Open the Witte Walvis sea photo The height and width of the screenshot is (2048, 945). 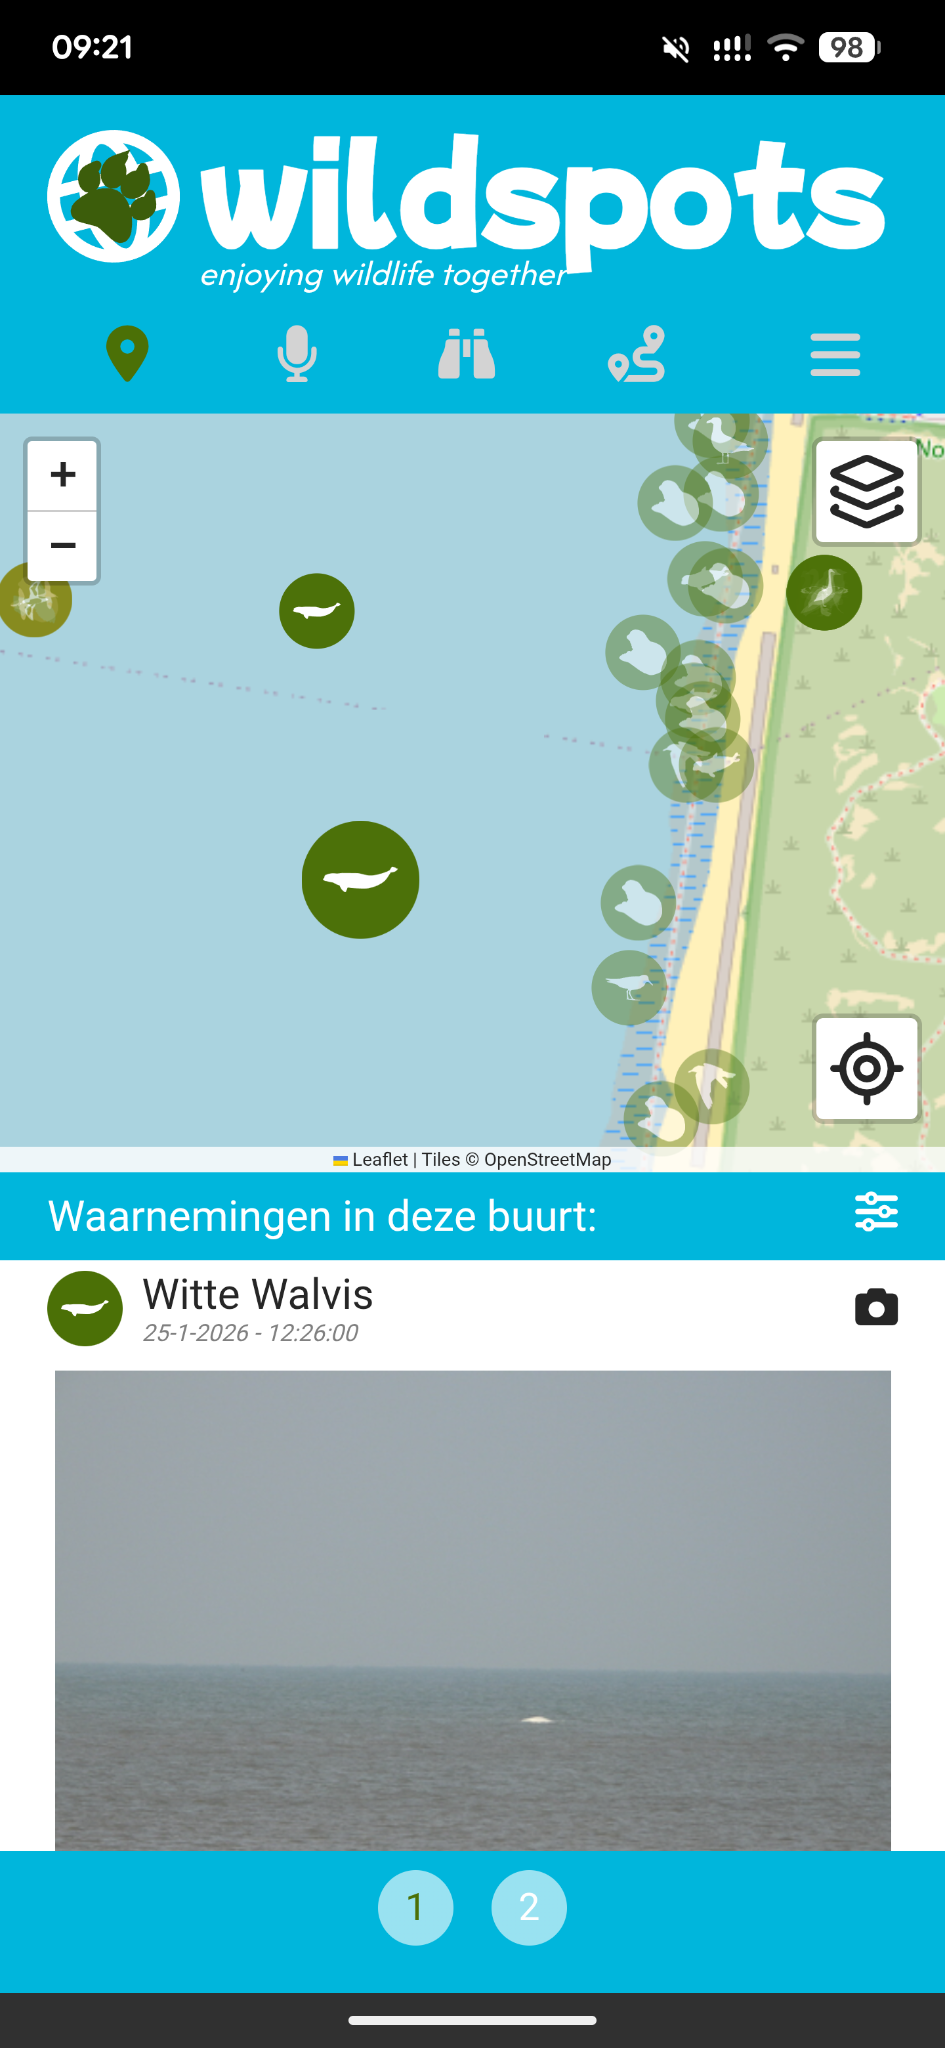pos(473,1610)
